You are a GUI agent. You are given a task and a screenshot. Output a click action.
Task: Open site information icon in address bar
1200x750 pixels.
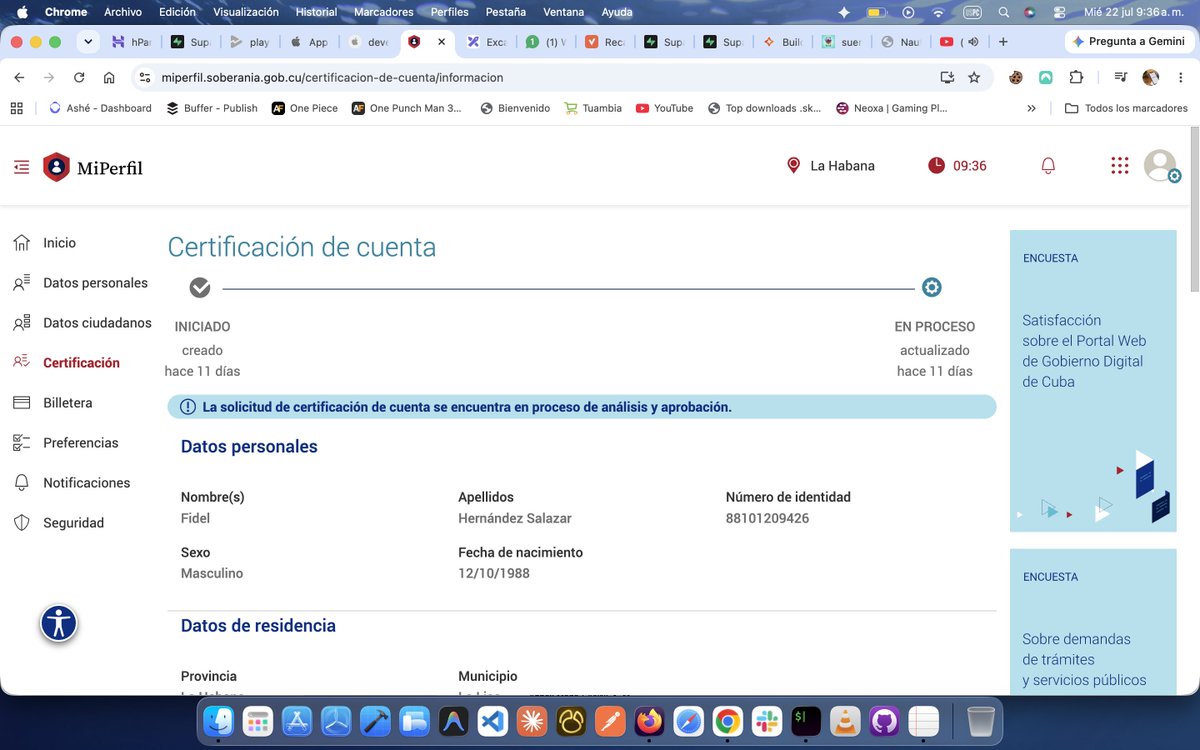click(x=144, y=77)
